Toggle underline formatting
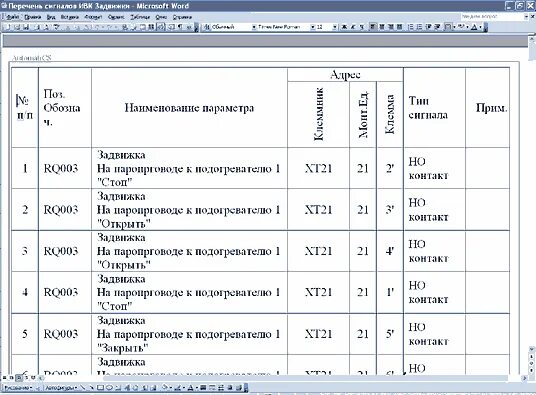Image resolution: width=536 pixels, height=395 pixels. click(x=362, y=27)
